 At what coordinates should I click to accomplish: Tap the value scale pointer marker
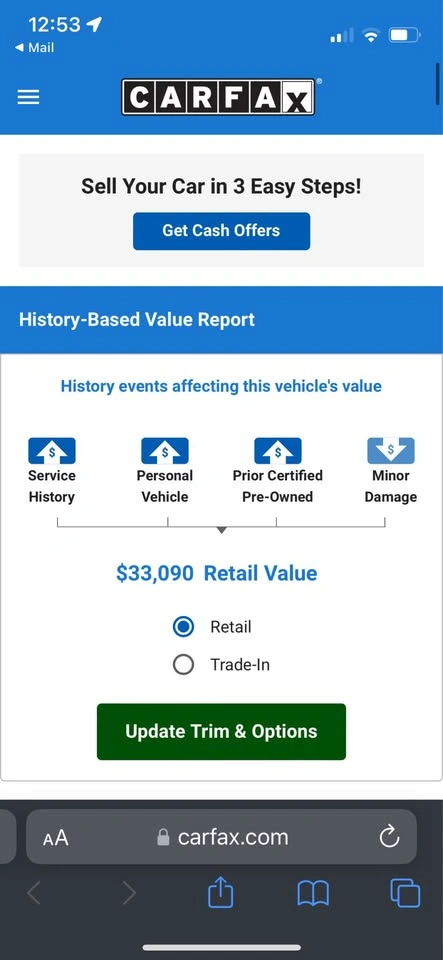(x=222, y=530)
